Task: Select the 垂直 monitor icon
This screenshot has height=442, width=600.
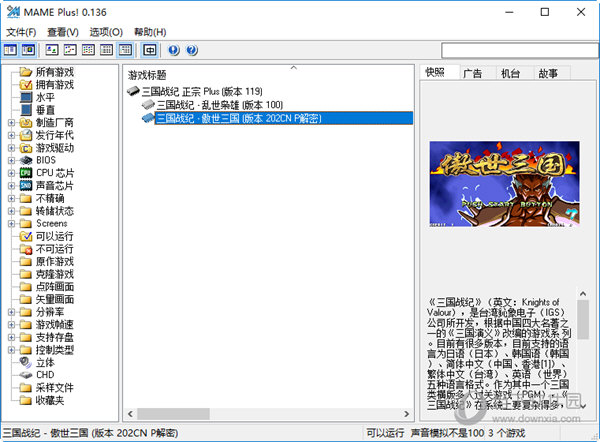Action: (x=26, y=109)
